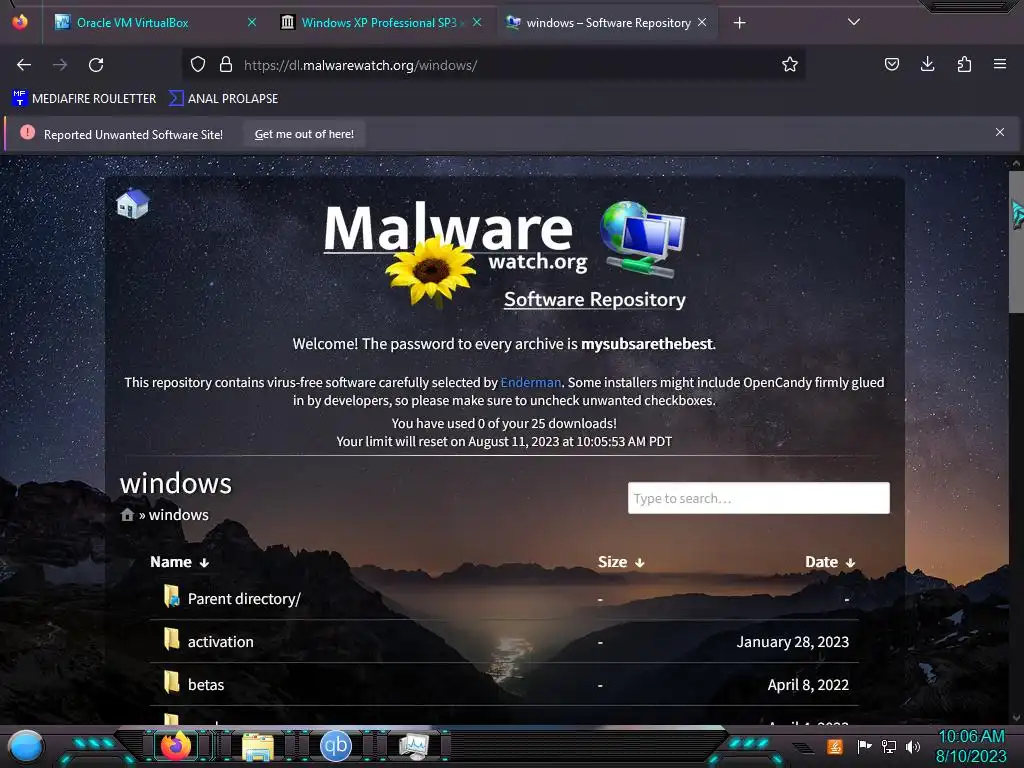Close the Windows XP Professional SP3 tab

point(477,22)
